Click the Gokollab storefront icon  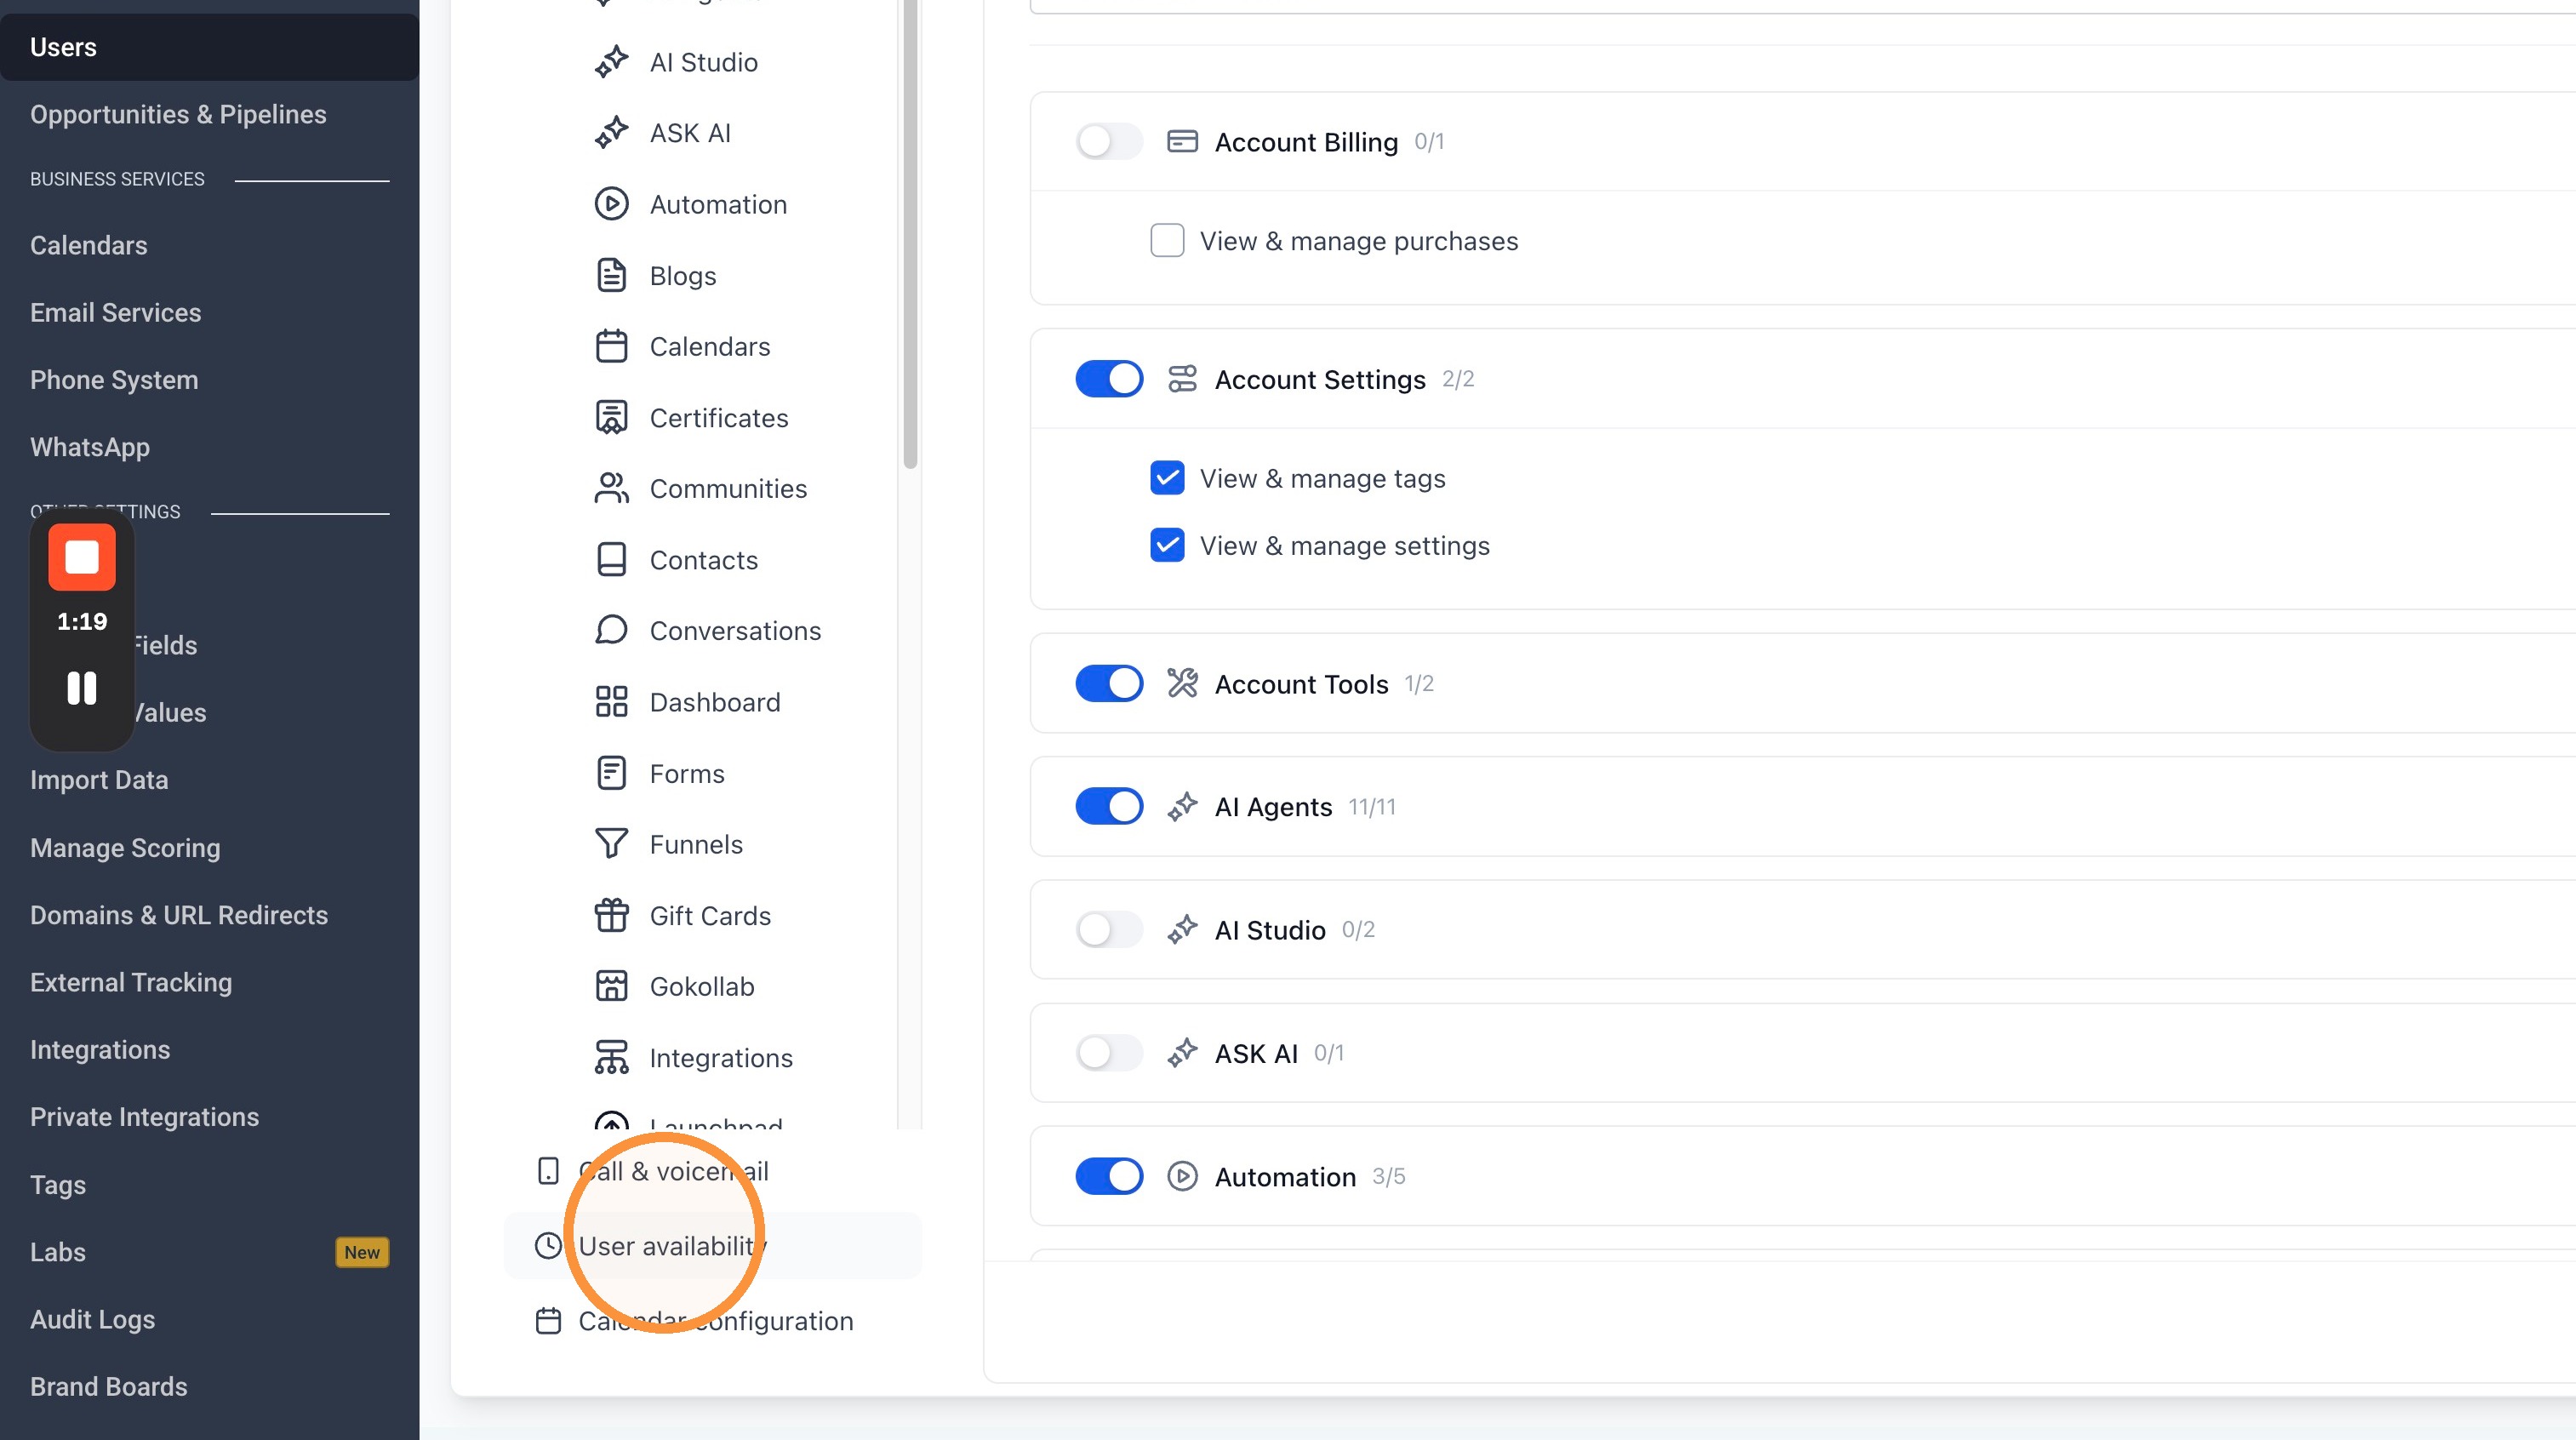(611, 986)
